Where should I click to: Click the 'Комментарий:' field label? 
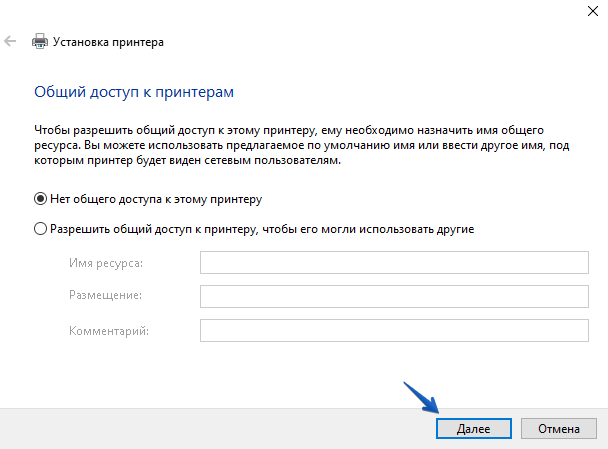point(109,331)
